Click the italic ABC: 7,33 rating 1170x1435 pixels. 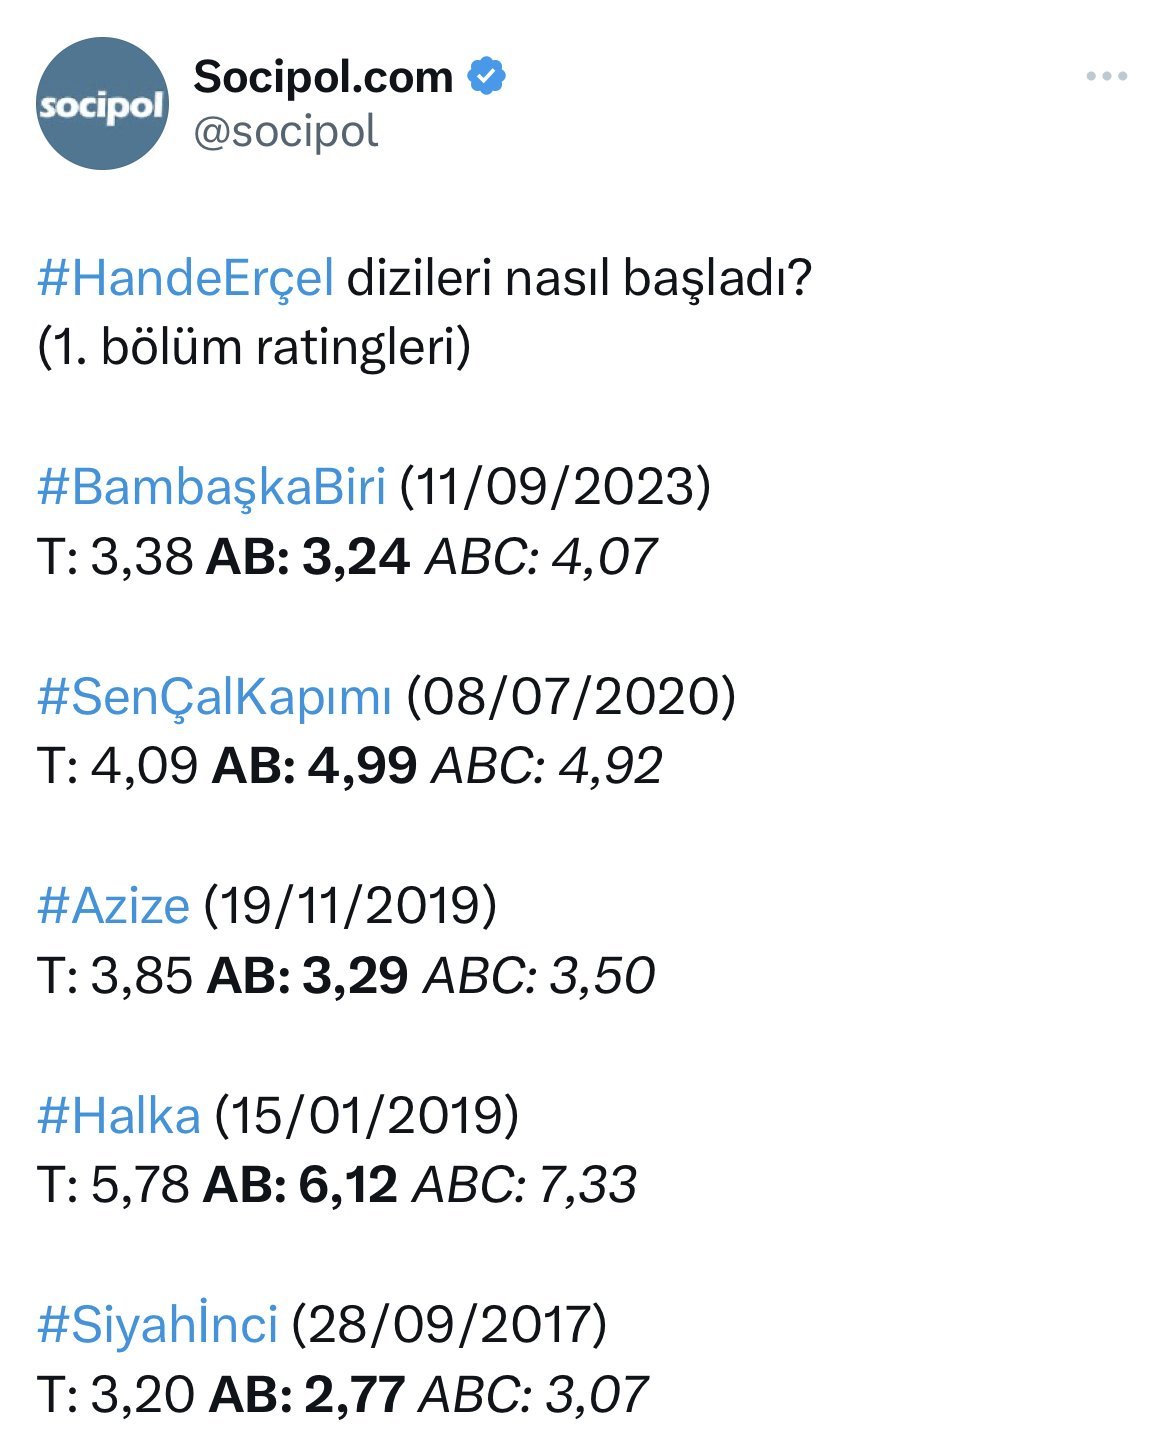point(524,1185)
